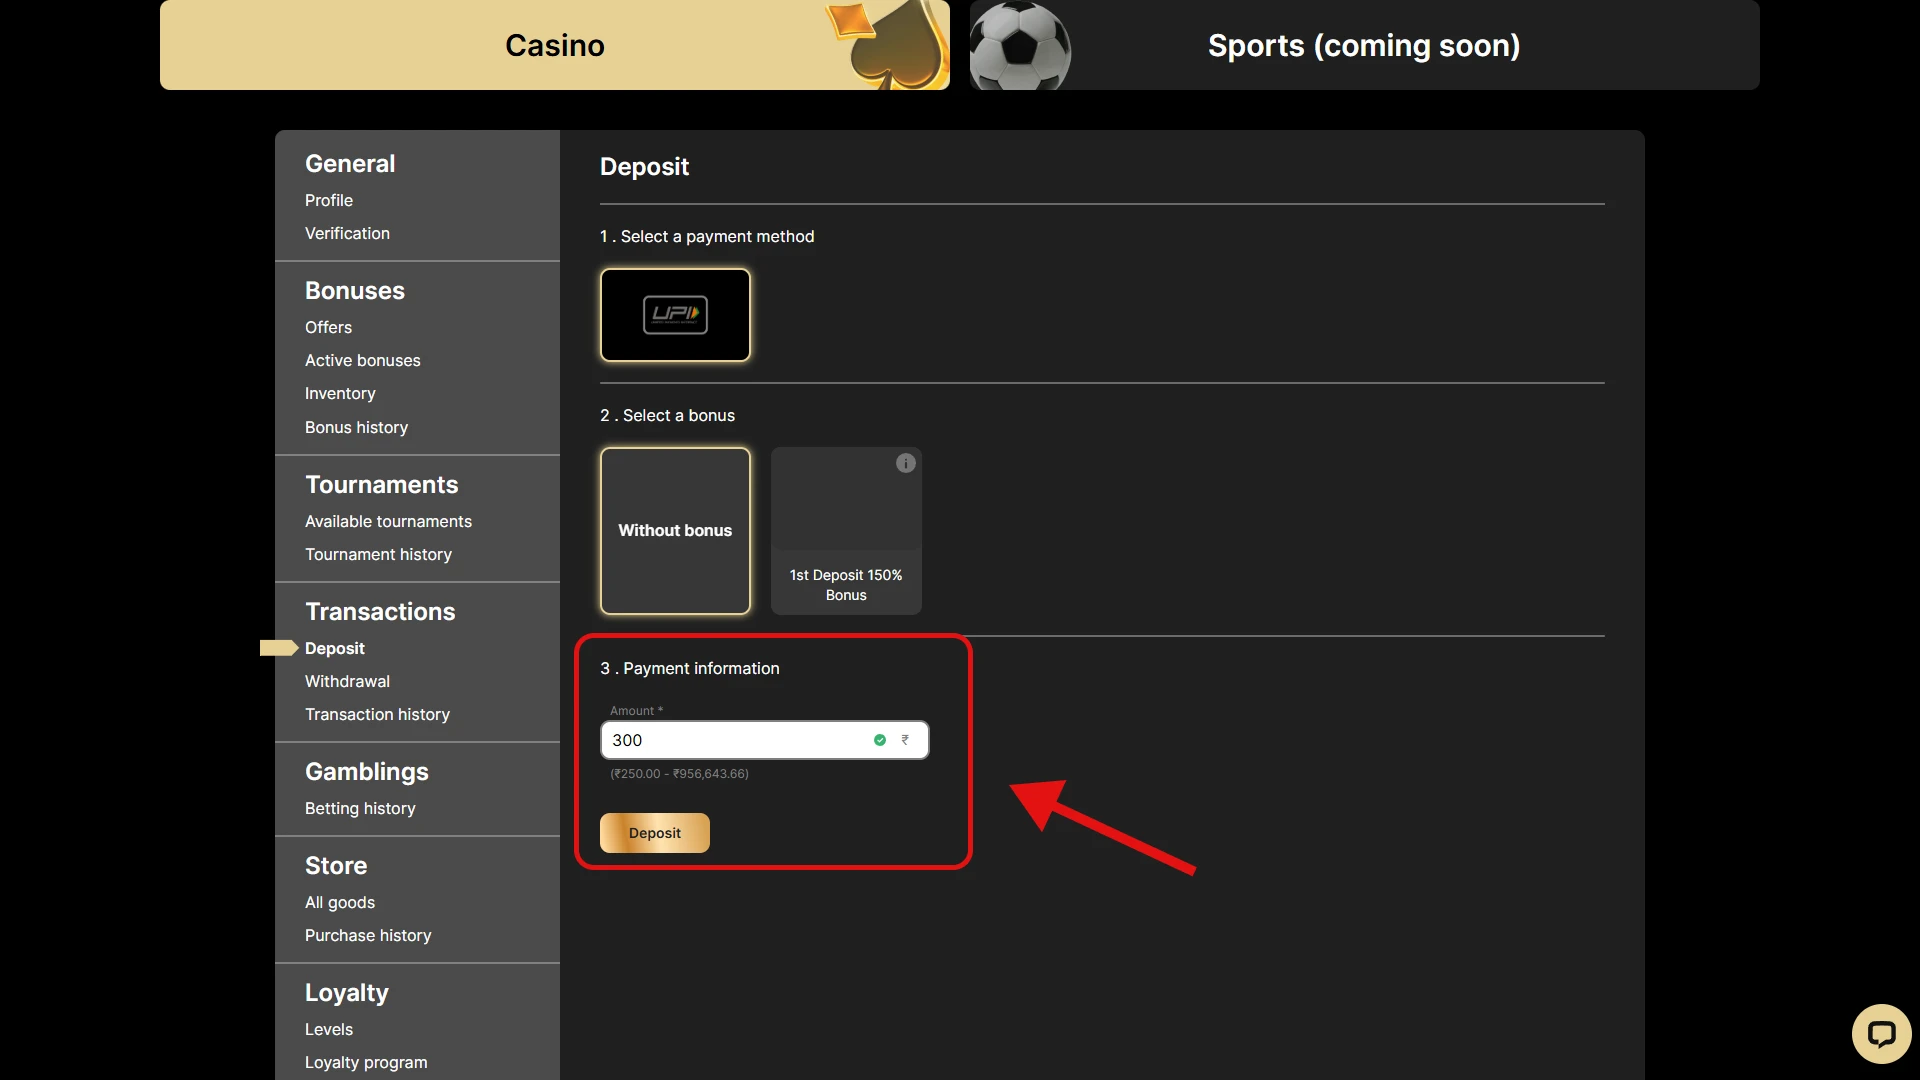The height and width of the screenshot is (1080, 1920).
Task: View Active bonuses in sidebar
Action: pyautogui.click(x=362, y=360)
